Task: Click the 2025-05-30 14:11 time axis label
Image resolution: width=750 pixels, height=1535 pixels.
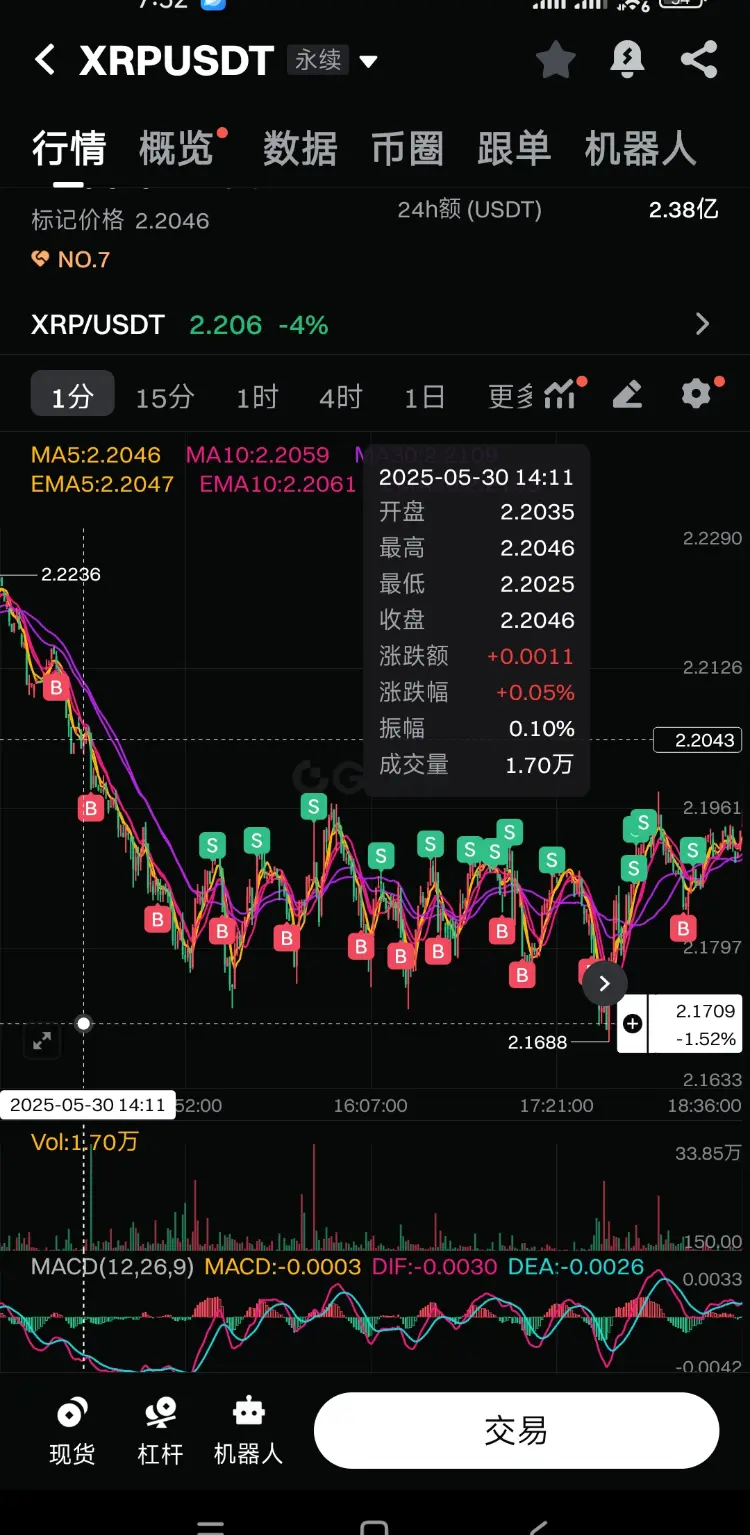Action: click(x=88, y=1105)
